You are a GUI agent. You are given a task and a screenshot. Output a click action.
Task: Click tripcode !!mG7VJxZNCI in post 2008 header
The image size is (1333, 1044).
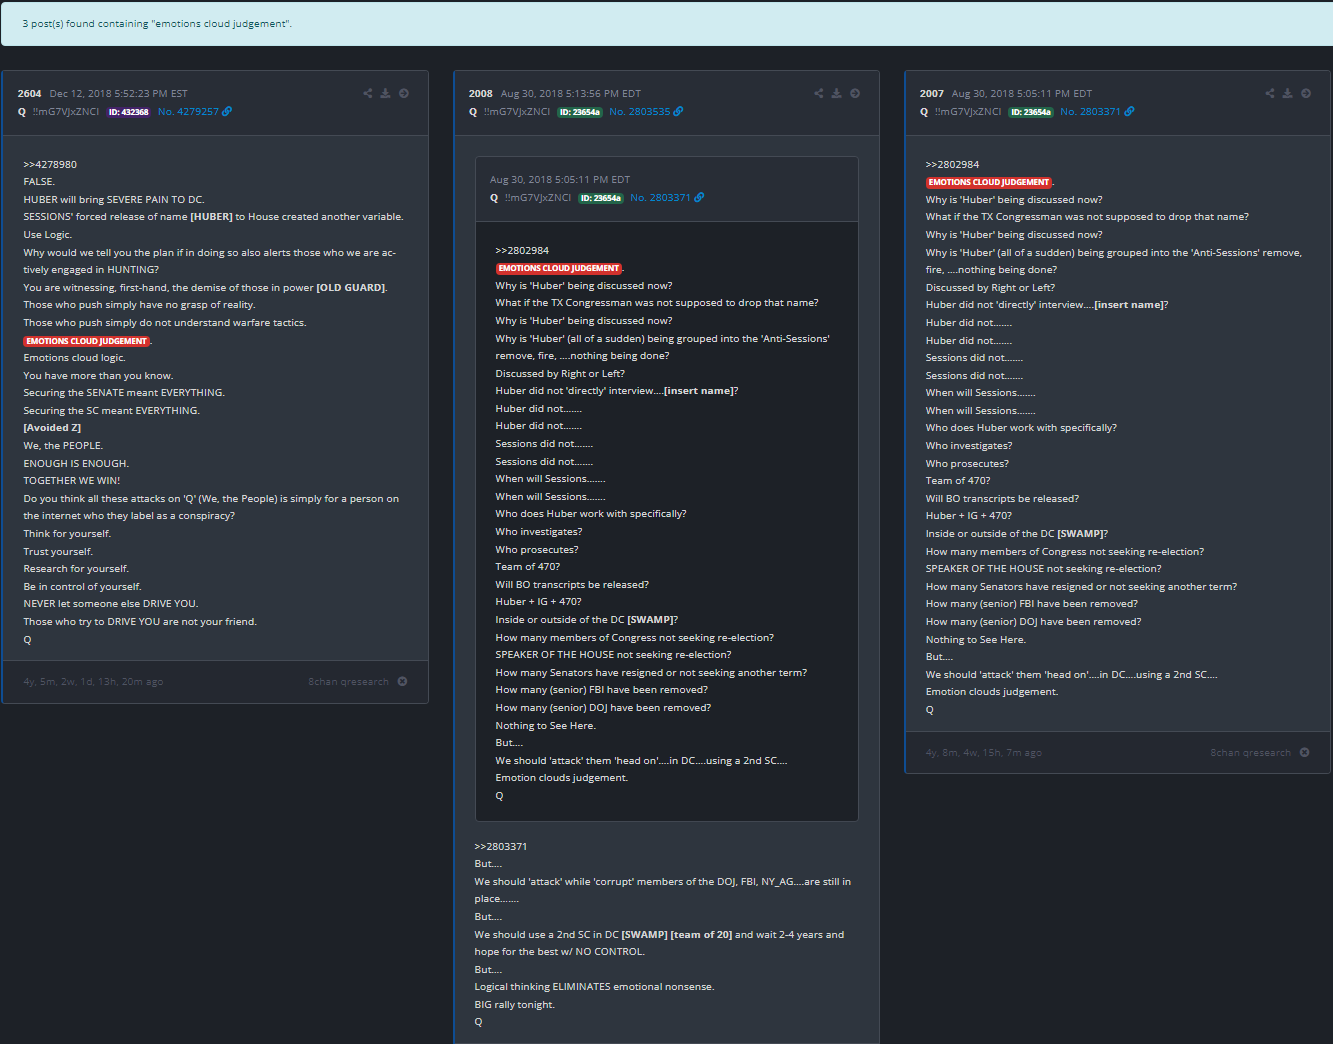[517, 111]
